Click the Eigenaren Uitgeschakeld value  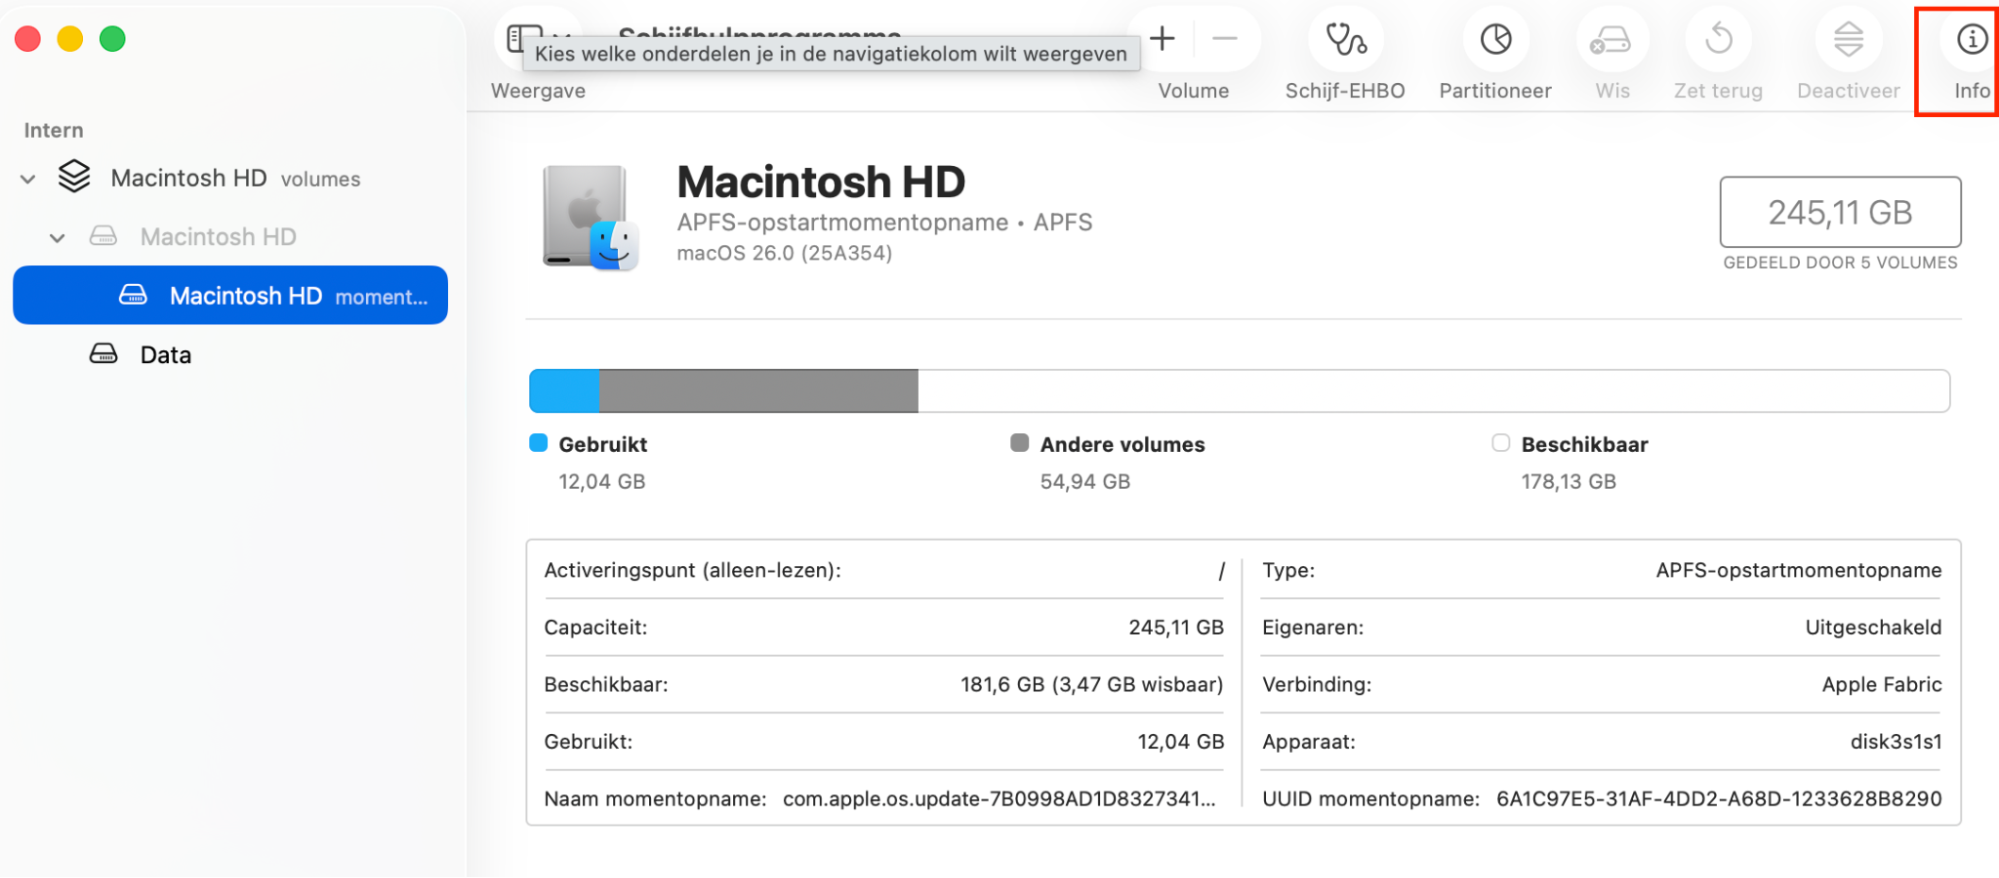(1873, 627)
